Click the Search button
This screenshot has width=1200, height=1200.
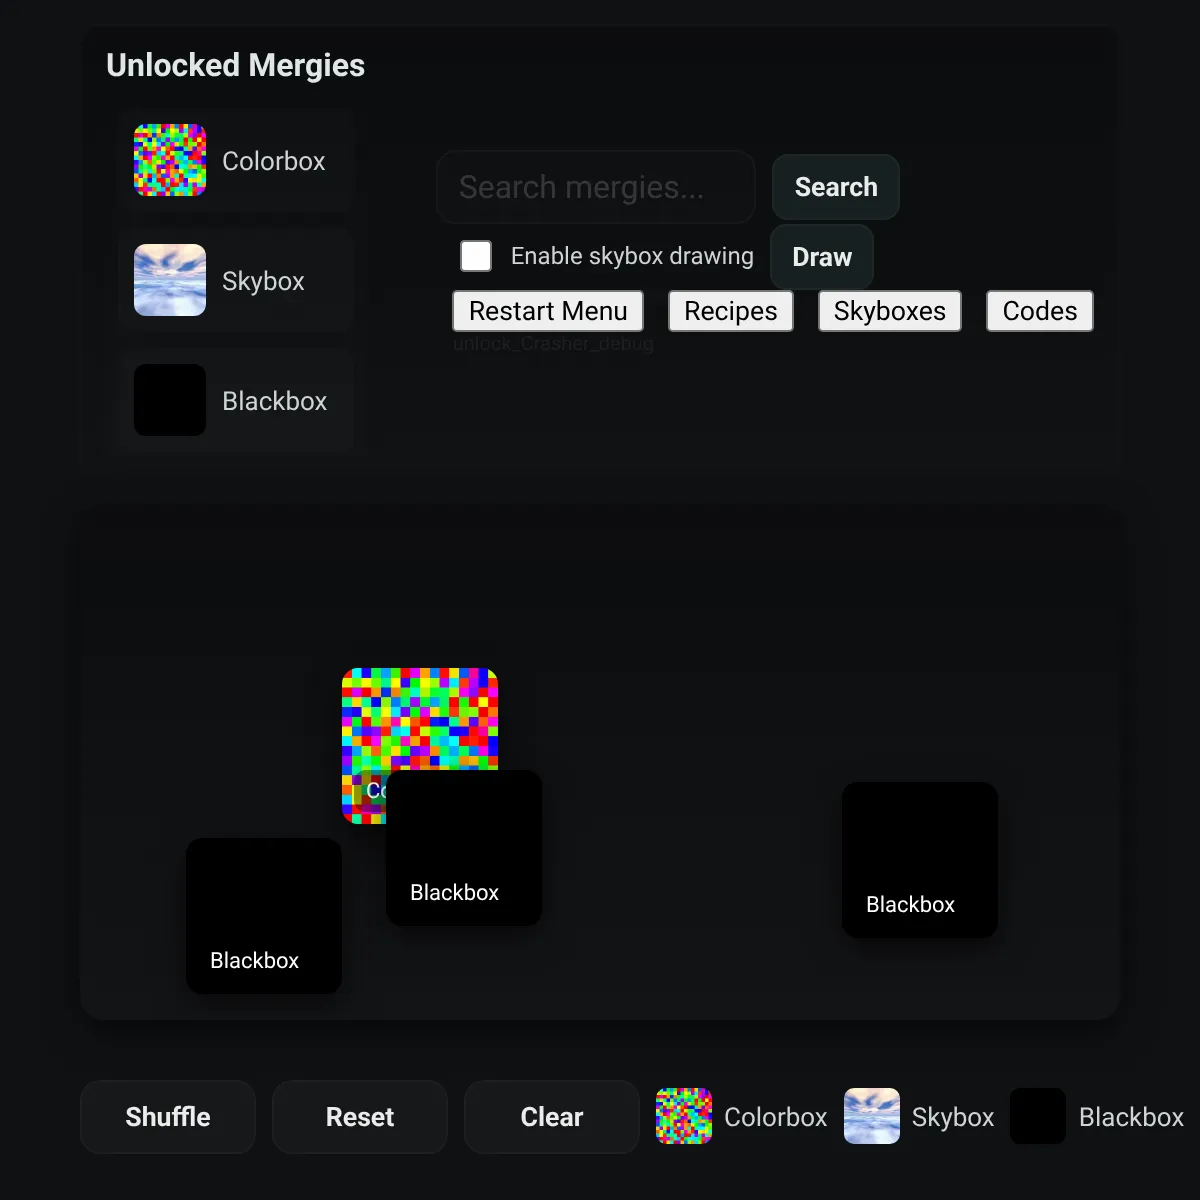click(x=836, y=187)
